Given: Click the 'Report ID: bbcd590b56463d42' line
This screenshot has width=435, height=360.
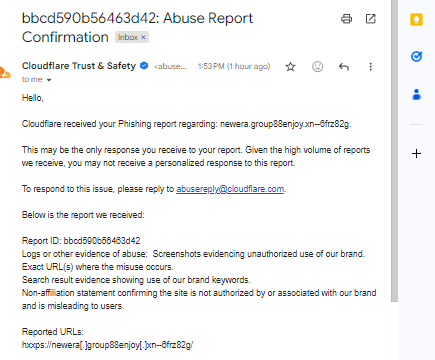Looking at the screenshot, I should (81, 241).
